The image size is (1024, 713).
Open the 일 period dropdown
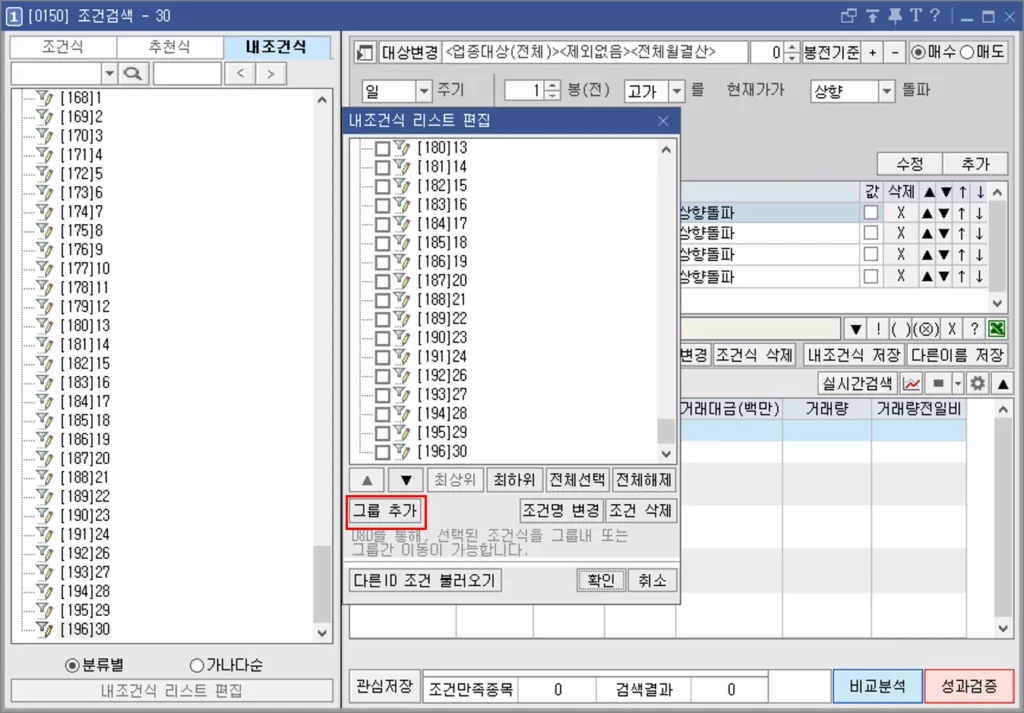point(424,91)
